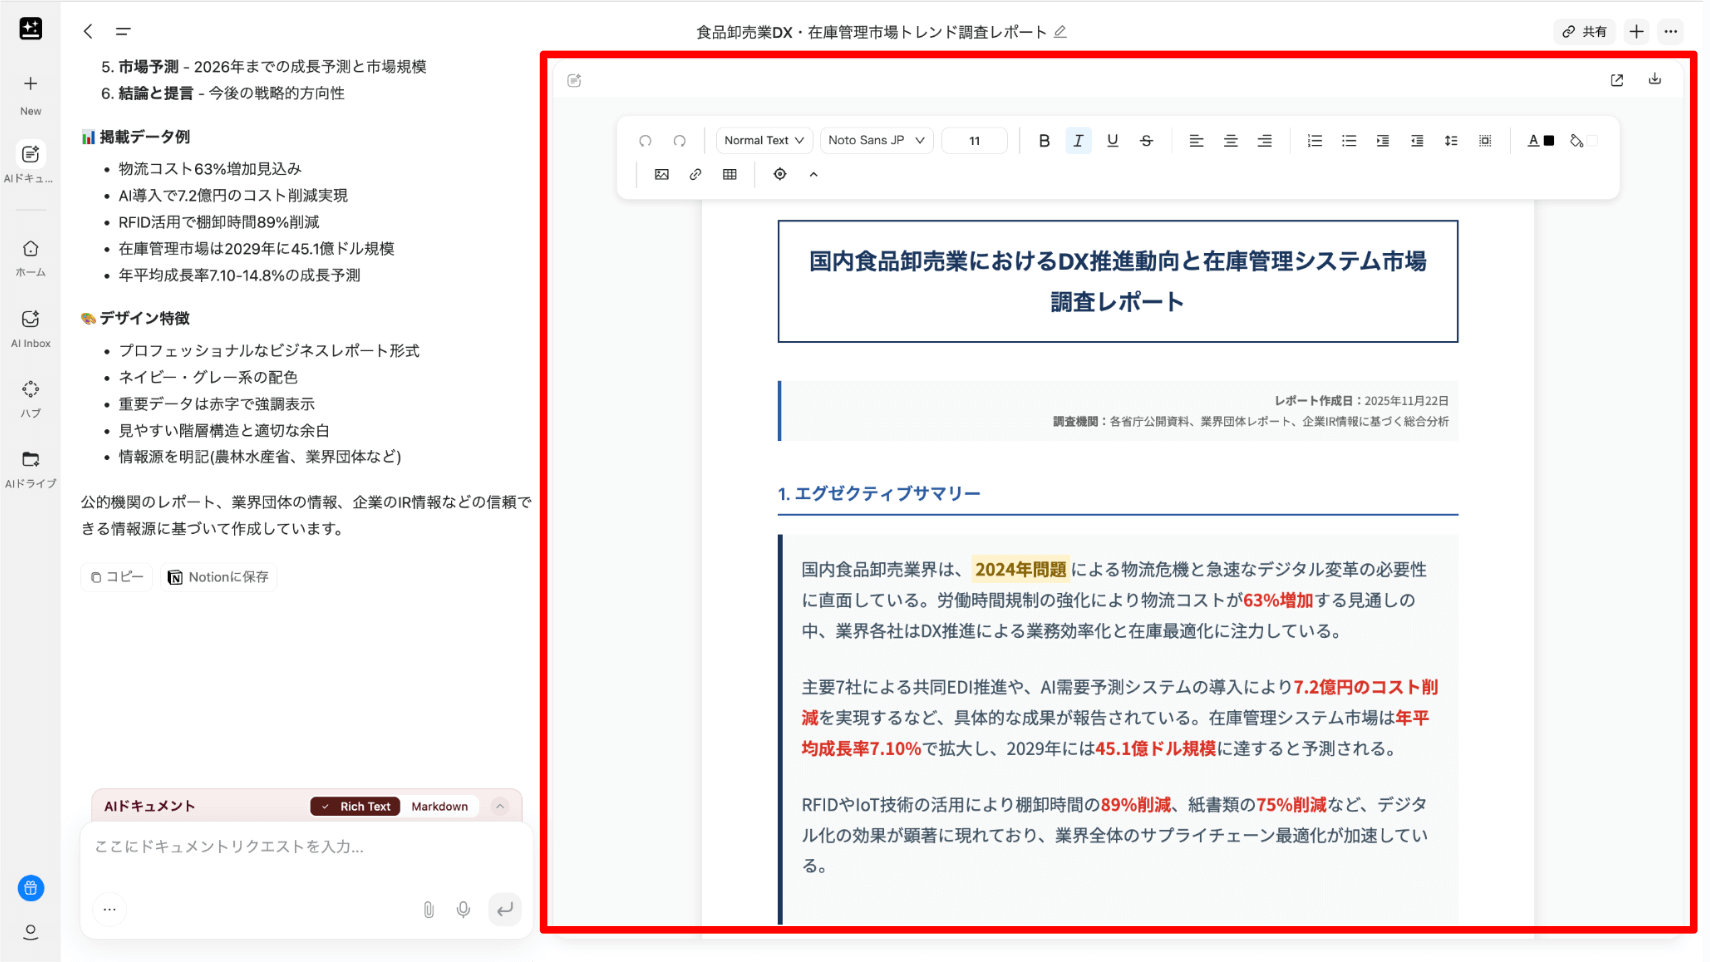Open the Normal Text style dropdown
This screenshot has height=962, width=1710.
coord(764,141)
